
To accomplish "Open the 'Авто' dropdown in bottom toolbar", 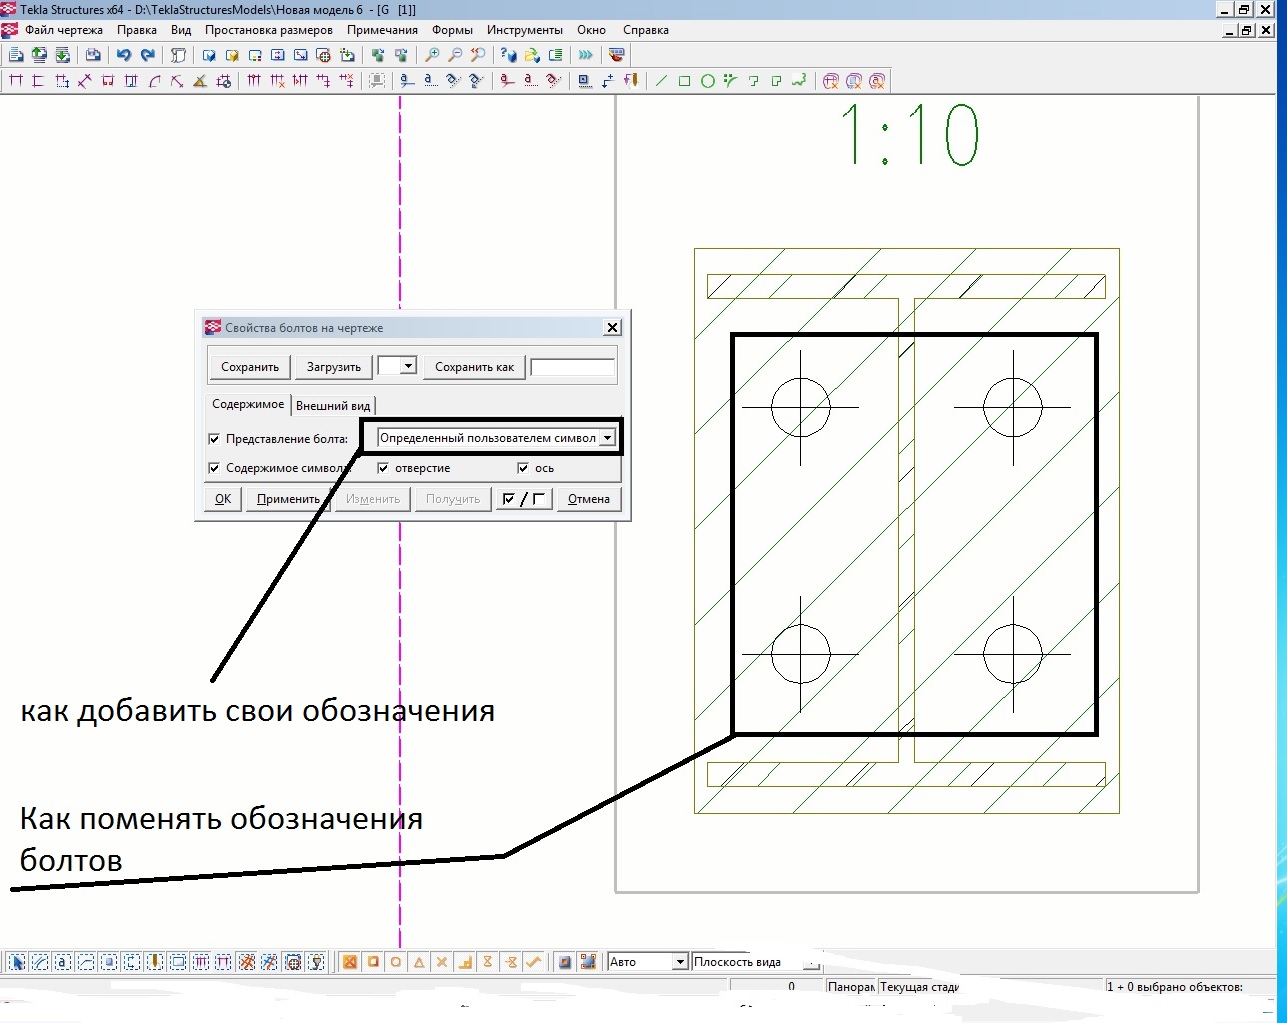I will click(680, 962).
